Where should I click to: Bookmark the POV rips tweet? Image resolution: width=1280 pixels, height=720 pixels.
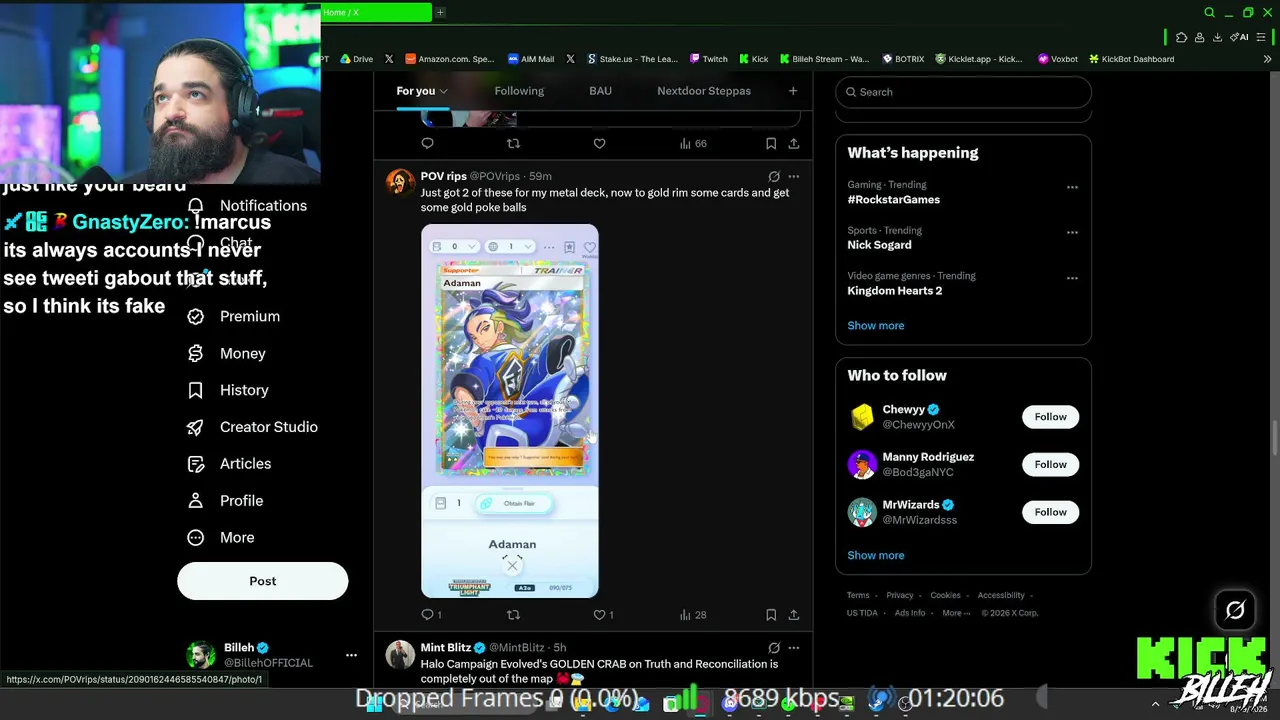770,615
